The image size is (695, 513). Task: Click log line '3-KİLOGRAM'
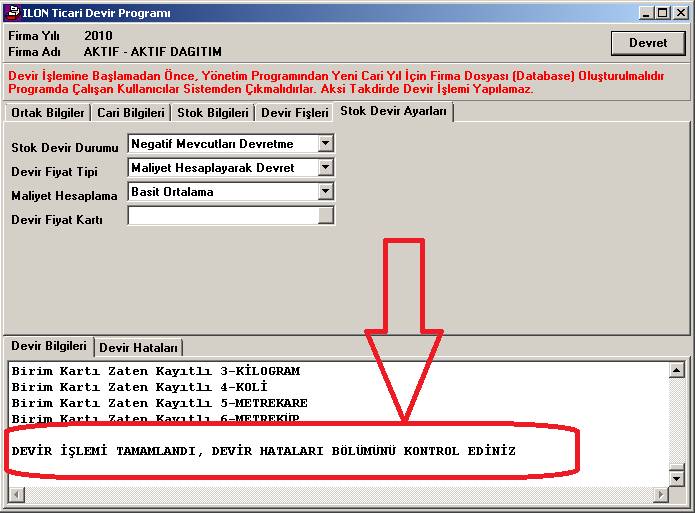point(156,371)
